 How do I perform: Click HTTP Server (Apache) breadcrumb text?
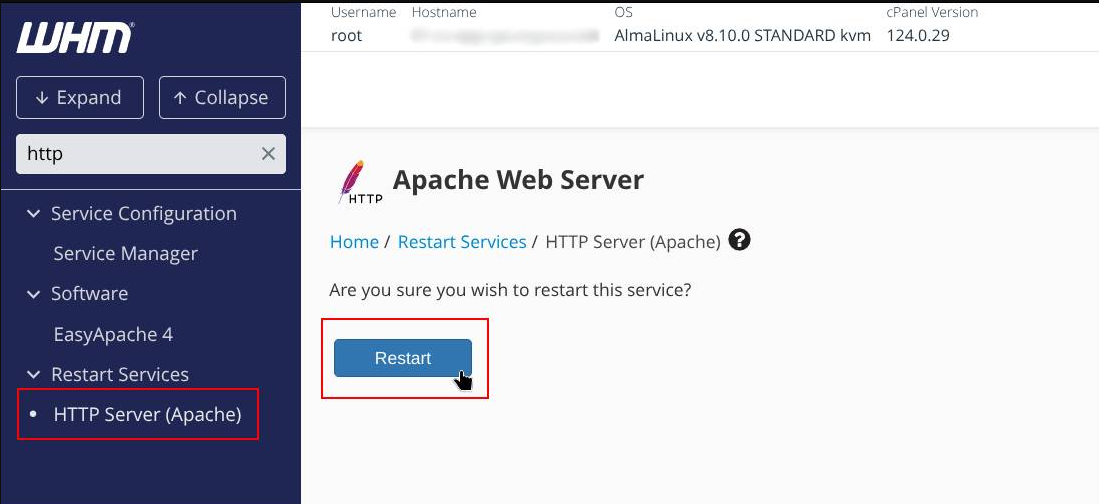point(633,242)
